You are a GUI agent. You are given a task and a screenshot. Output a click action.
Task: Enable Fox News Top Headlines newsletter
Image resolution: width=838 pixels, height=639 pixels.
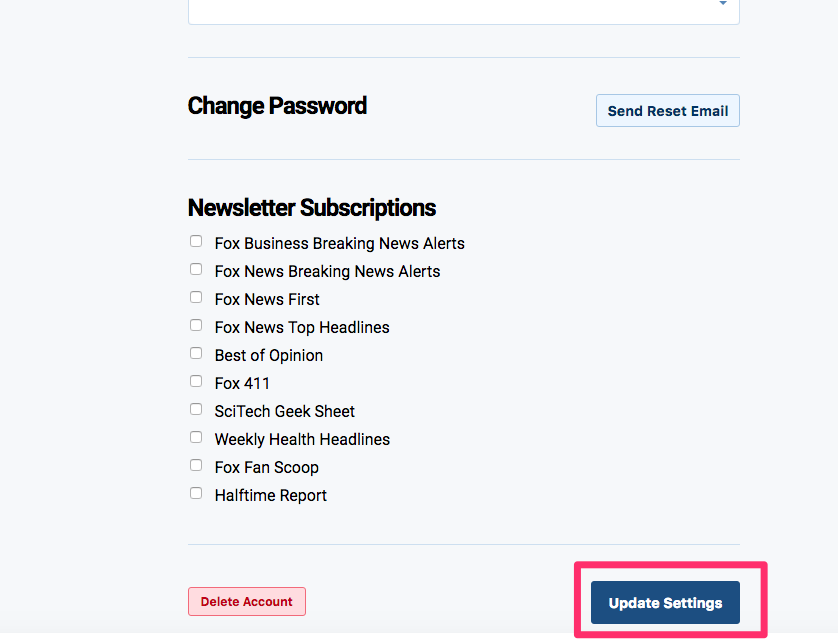pyautogui.click(x=196, y=324)
